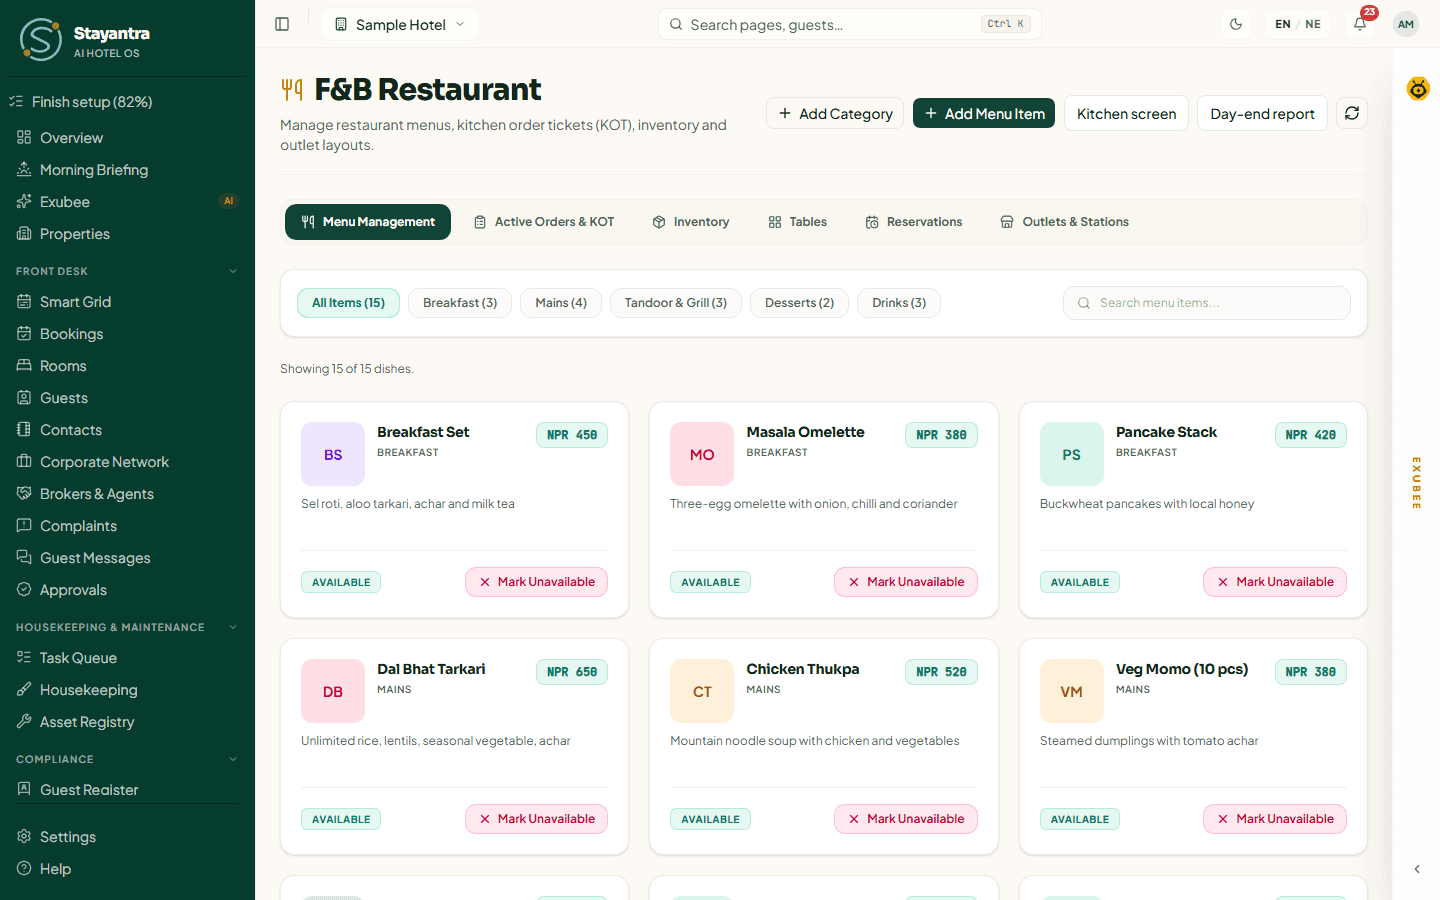Viewport: 1440px width, 900px height.
Task: Mark Chicken Thukpa unavailable
Action: pos(905,819)
